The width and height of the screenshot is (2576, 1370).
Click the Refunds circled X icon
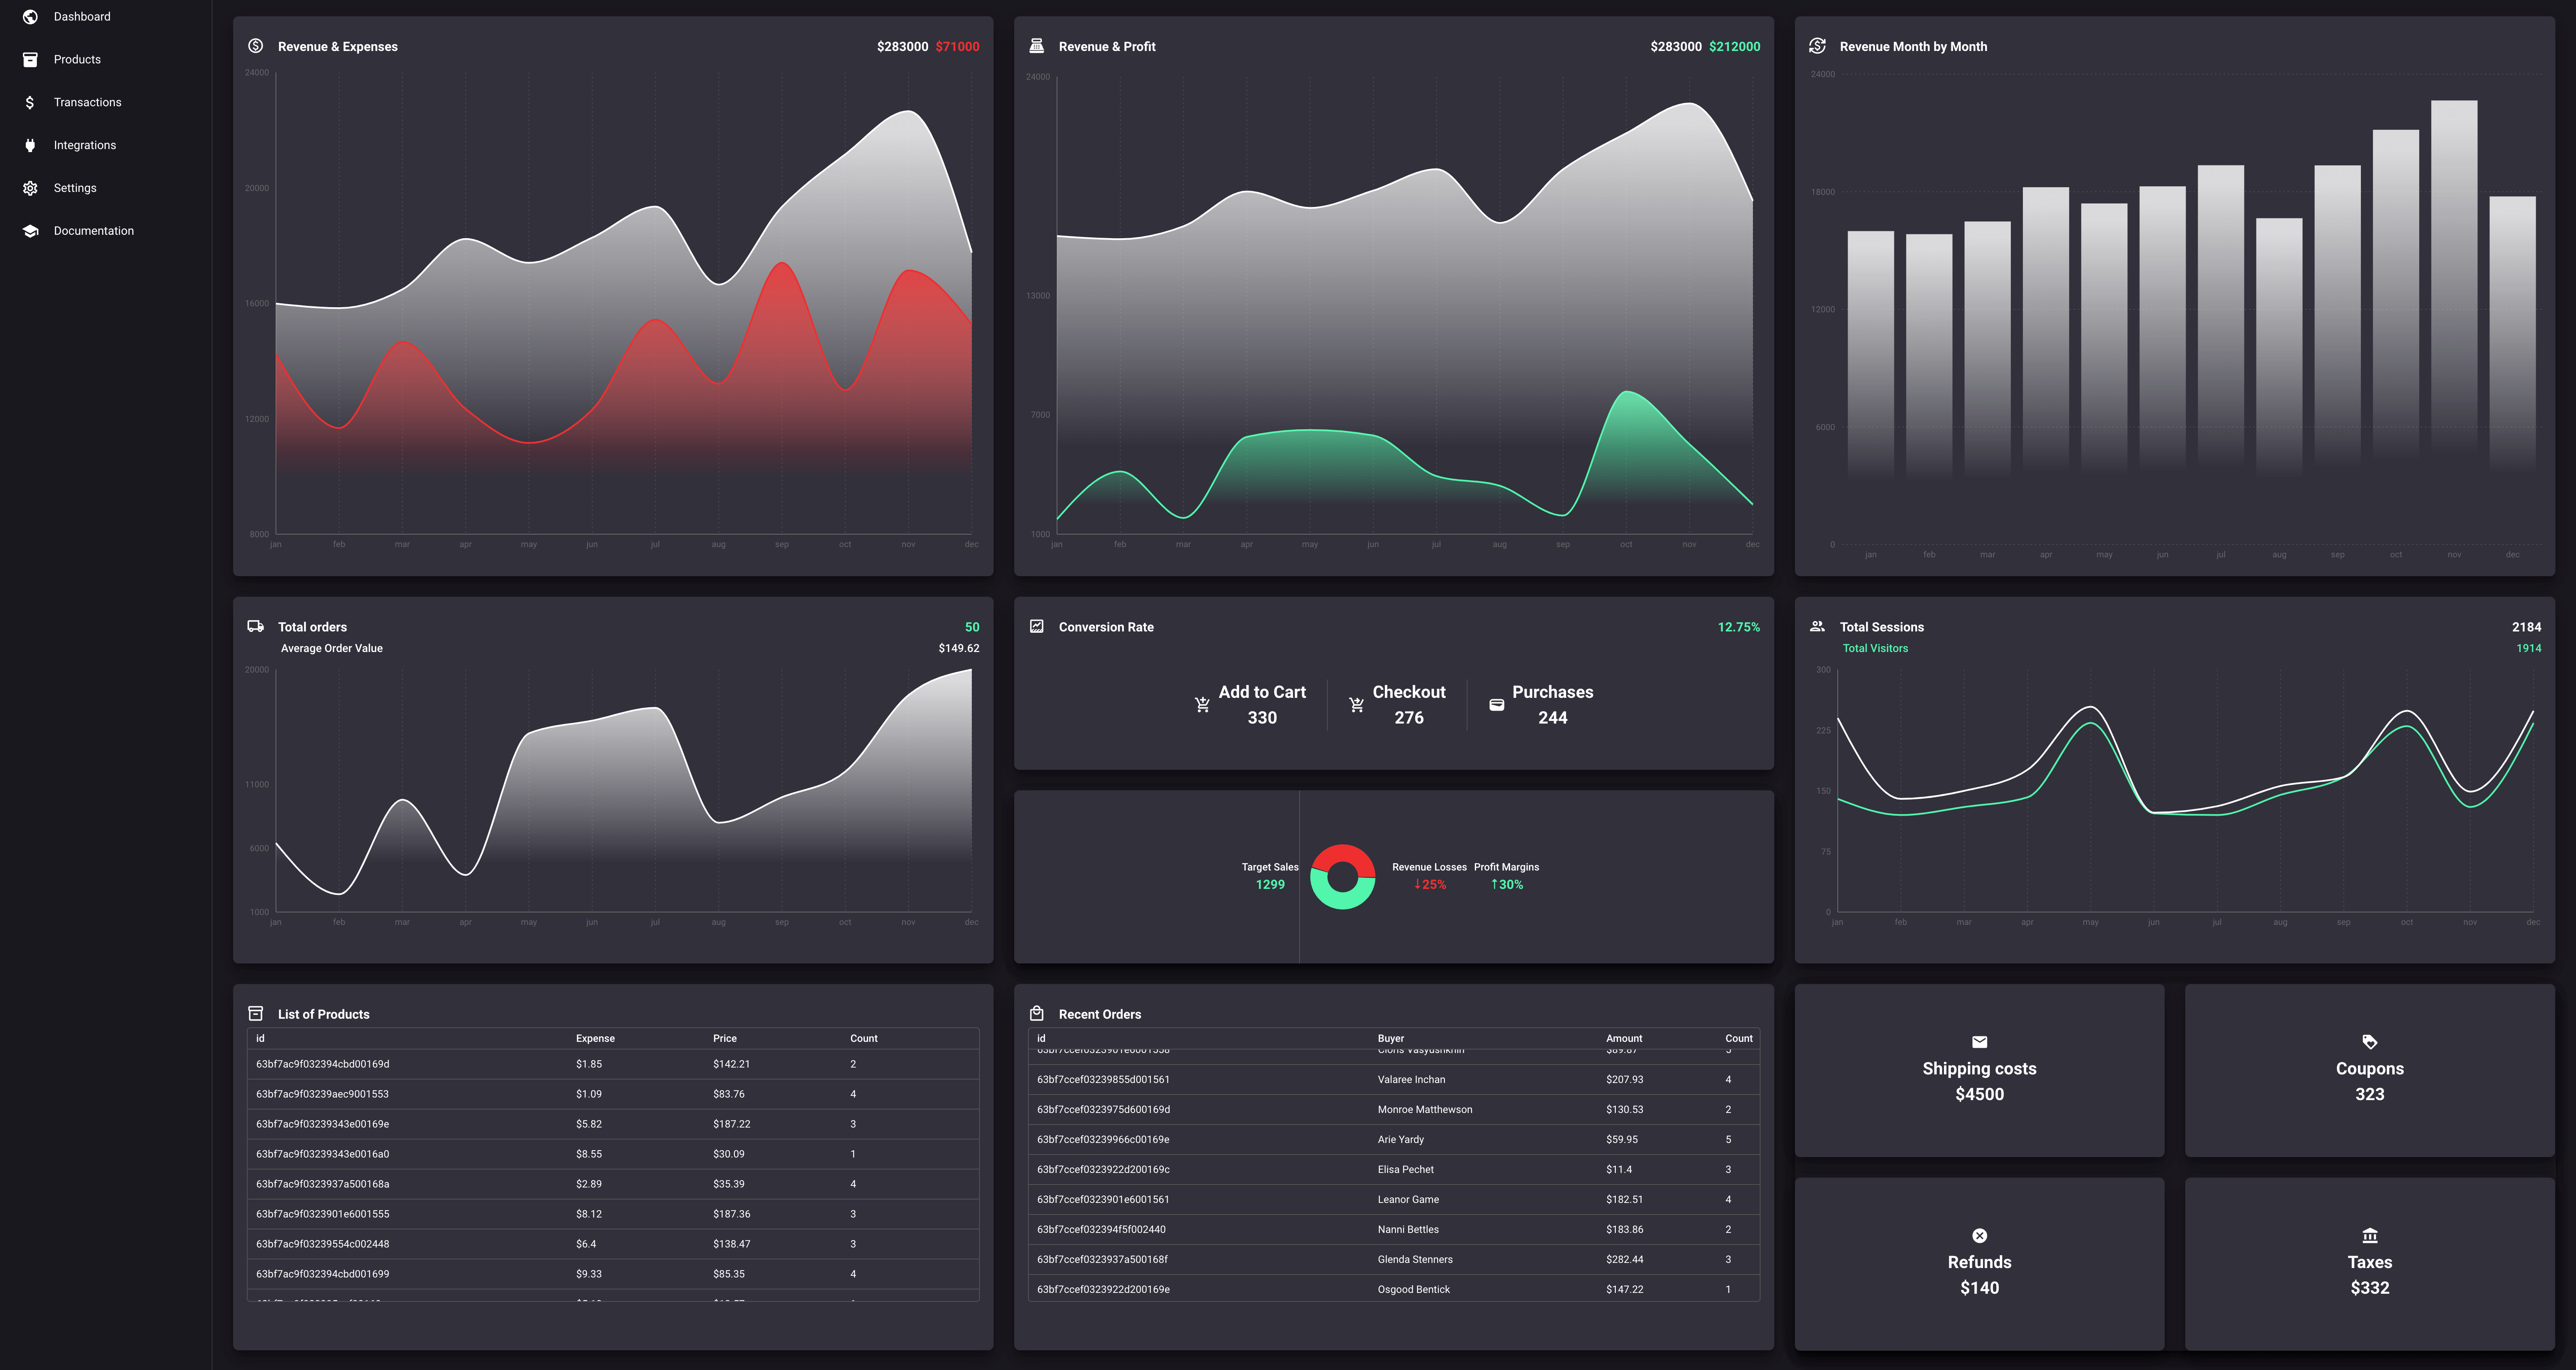[x=1979, y=1236]
